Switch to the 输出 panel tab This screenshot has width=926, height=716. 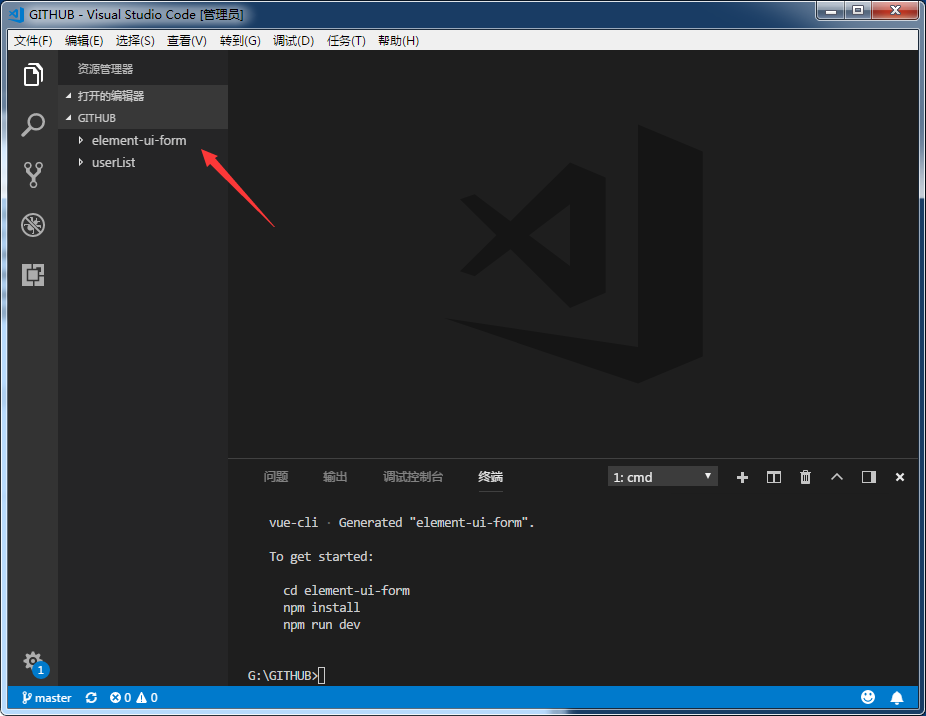(x=335, y=477)
